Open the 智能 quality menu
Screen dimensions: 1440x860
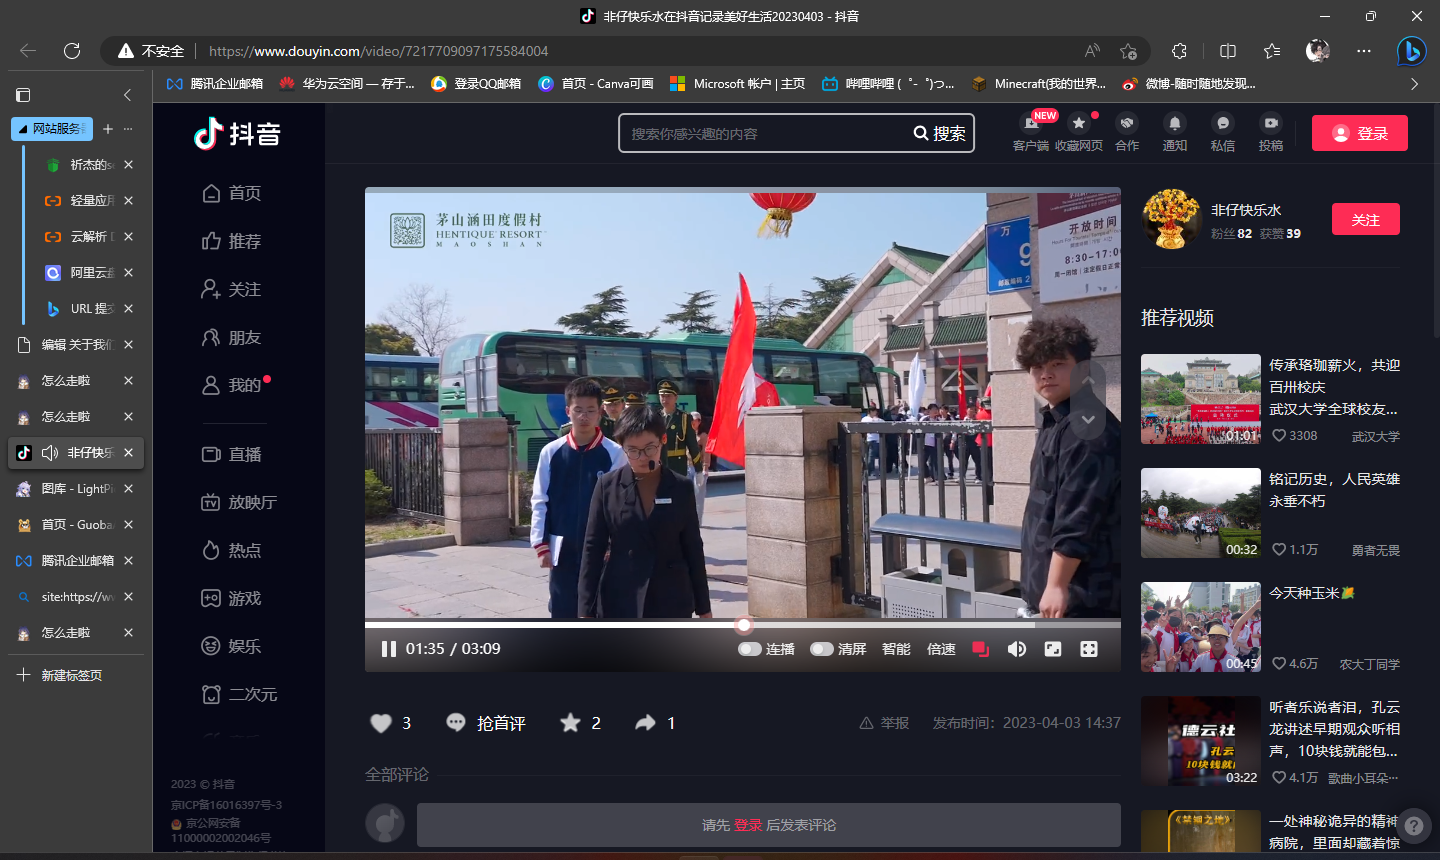click(x=896, y=649)
